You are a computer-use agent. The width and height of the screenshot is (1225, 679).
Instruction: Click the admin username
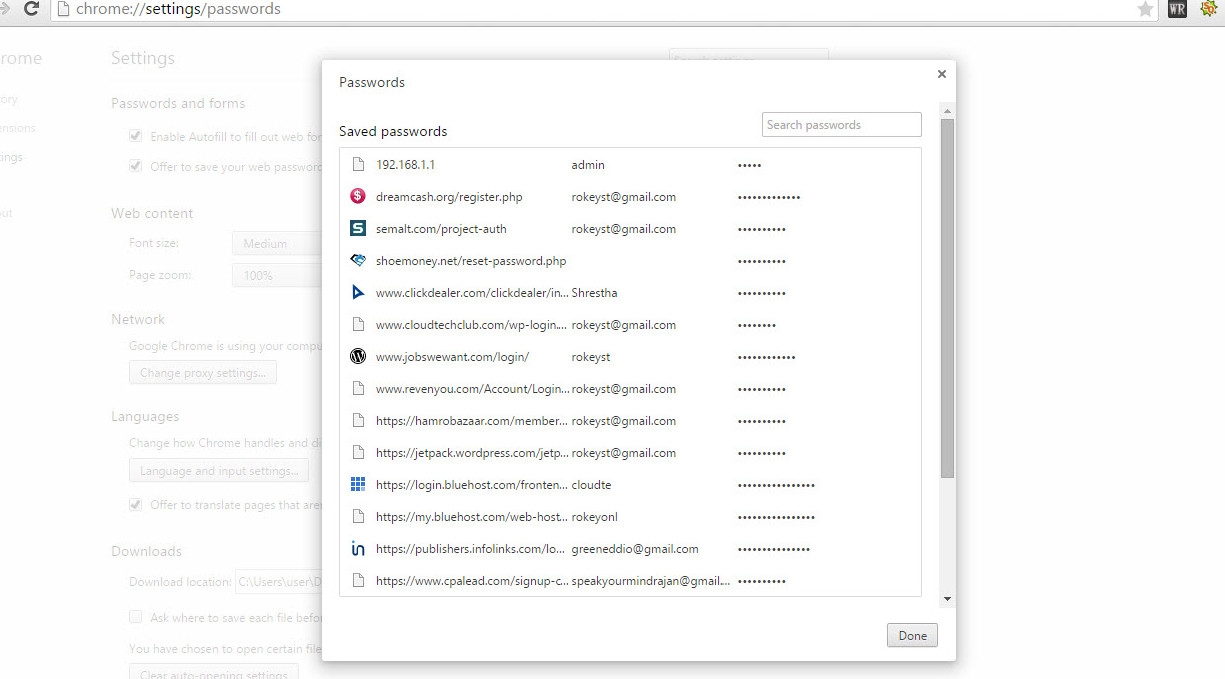[588, 165]
